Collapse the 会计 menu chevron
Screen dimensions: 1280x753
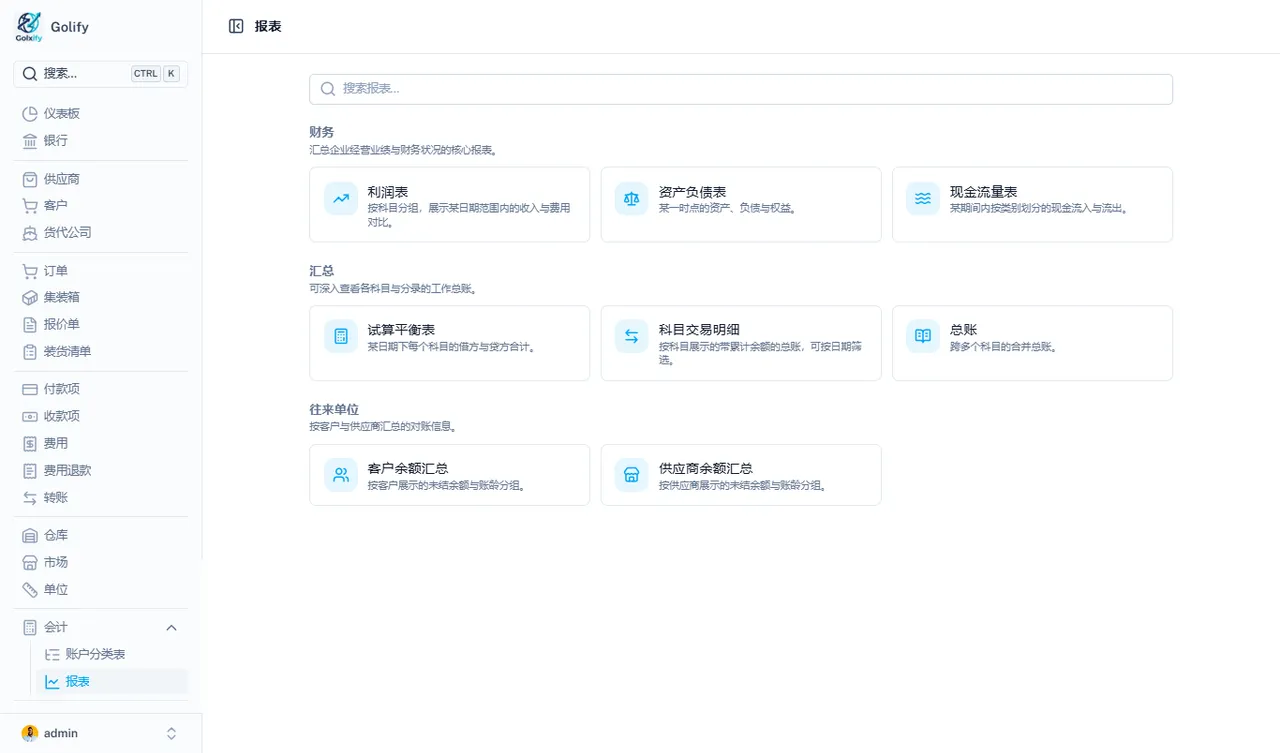tap(171, 628)
